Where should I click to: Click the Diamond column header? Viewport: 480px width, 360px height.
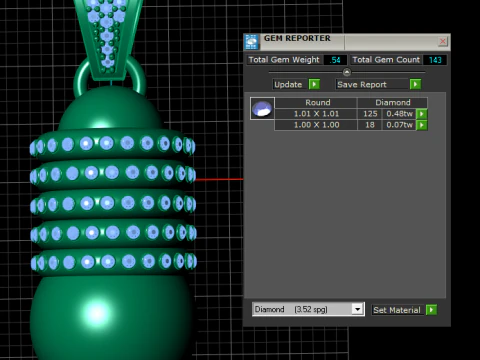[393, 102]
